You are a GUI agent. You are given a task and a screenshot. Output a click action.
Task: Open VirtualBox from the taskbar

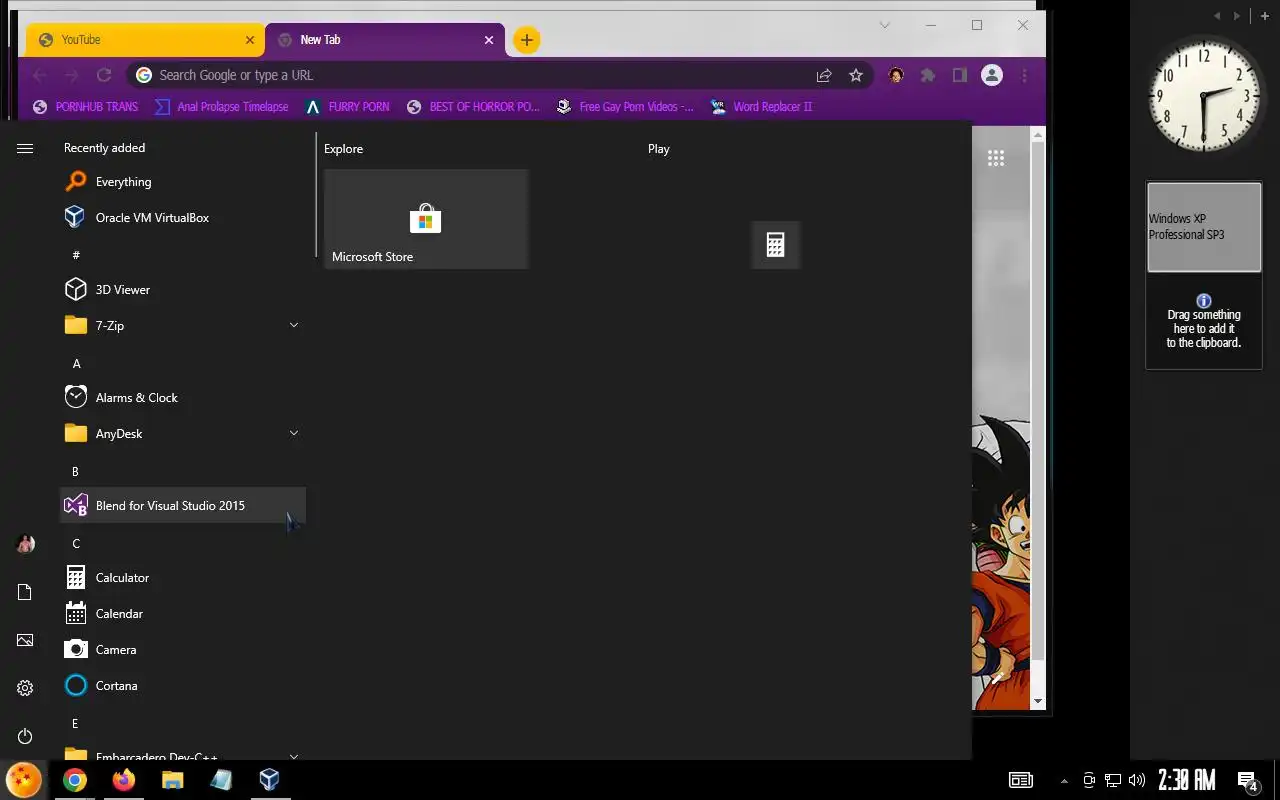coord(269,780)
